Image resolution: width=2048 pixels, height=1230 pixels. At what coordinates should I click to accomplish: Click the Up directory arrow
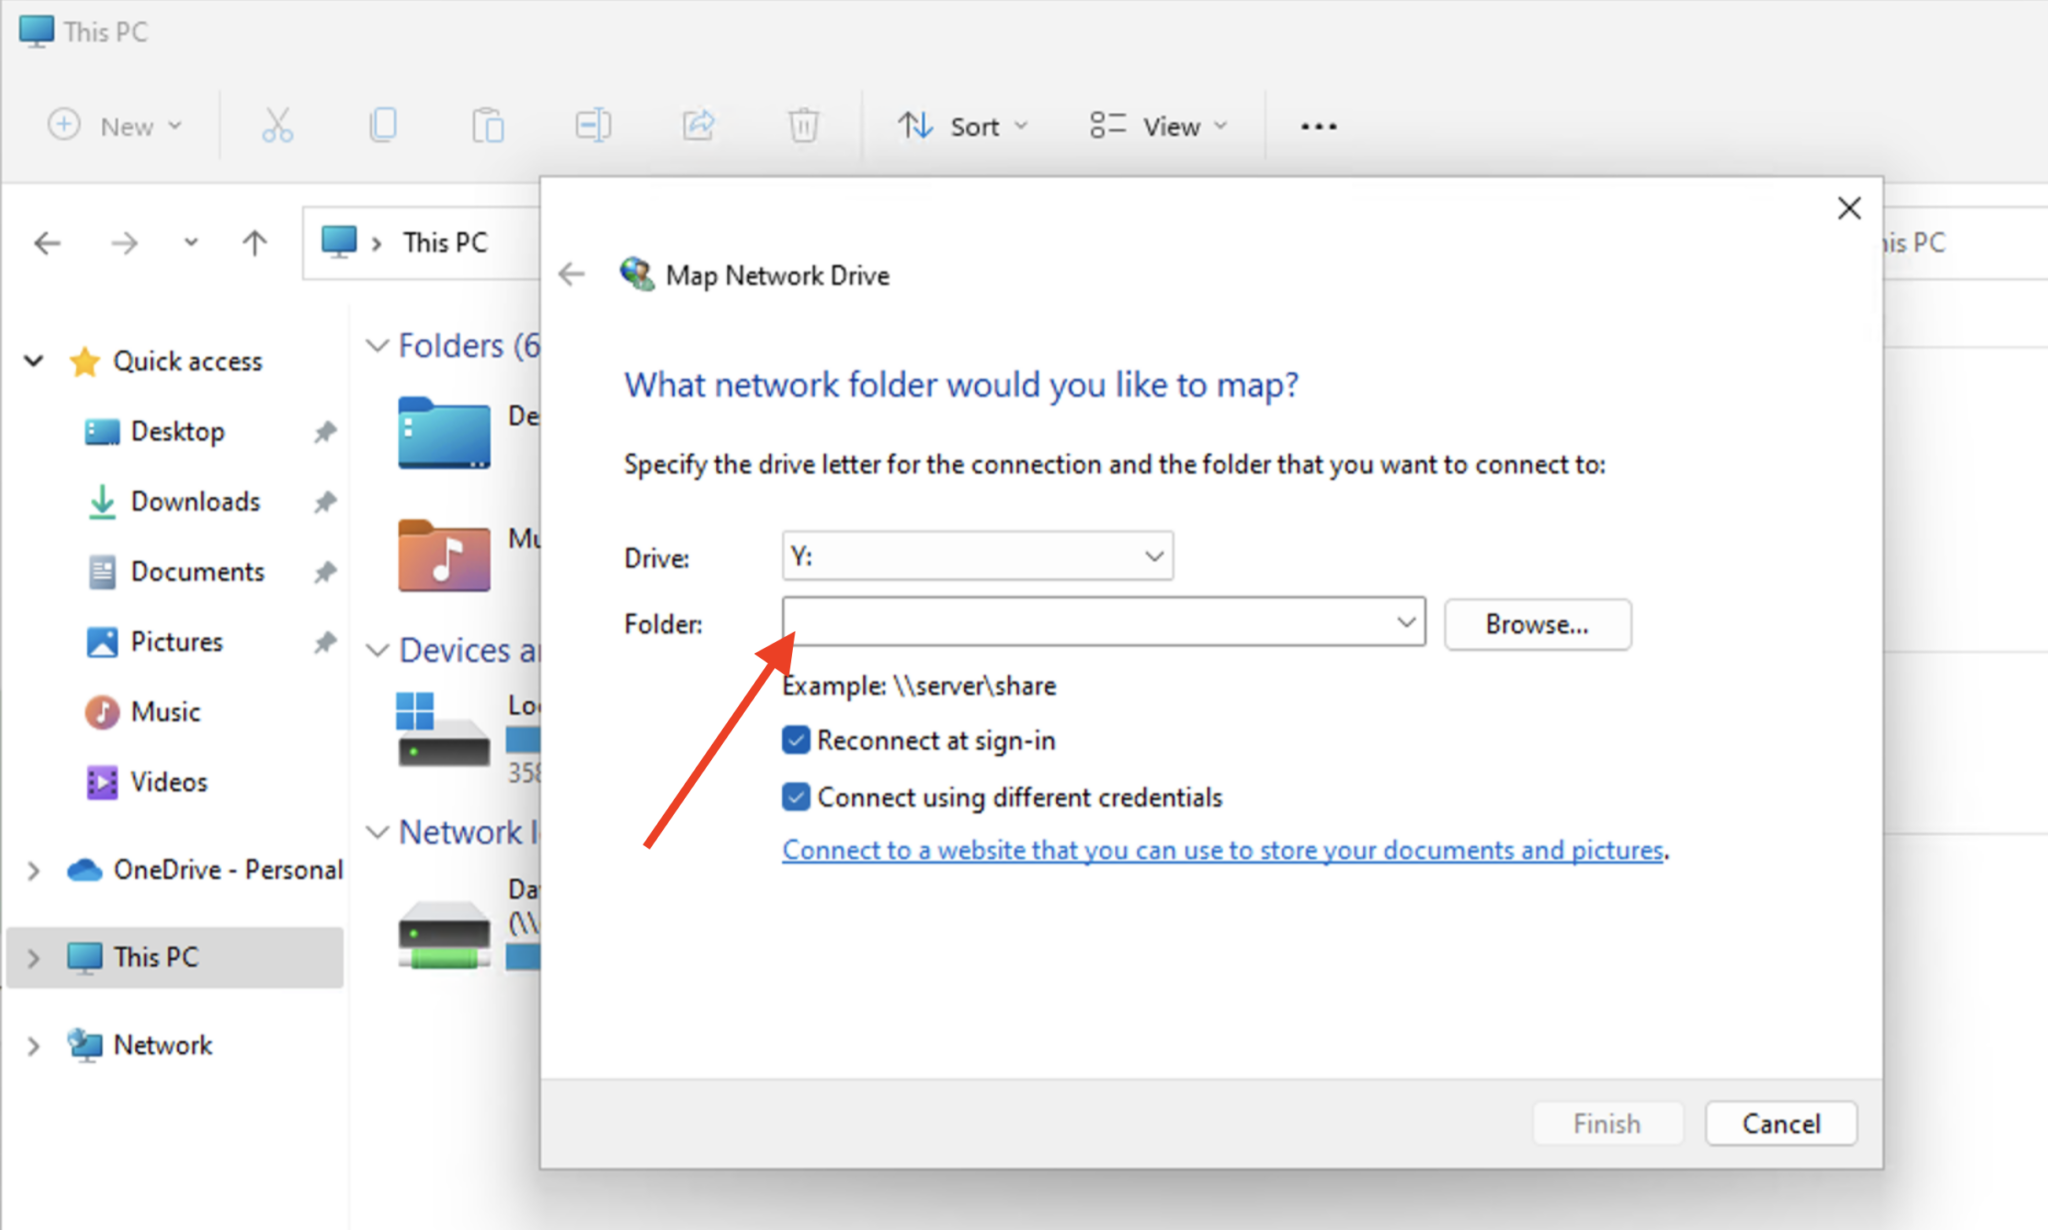[x=255, y=243]
